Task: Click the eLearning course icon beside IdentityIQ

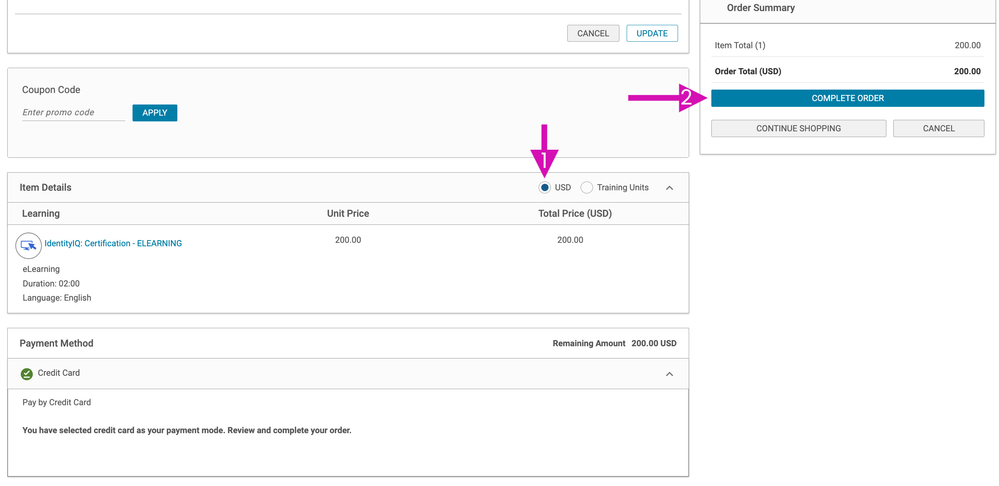Action: 28,244
